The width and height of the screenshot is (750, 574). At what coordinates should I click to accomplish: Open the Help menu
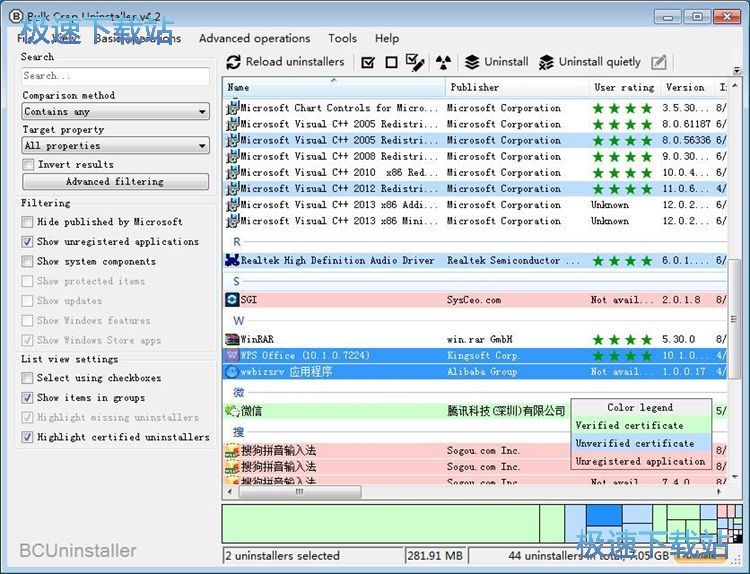pos(387,38)
